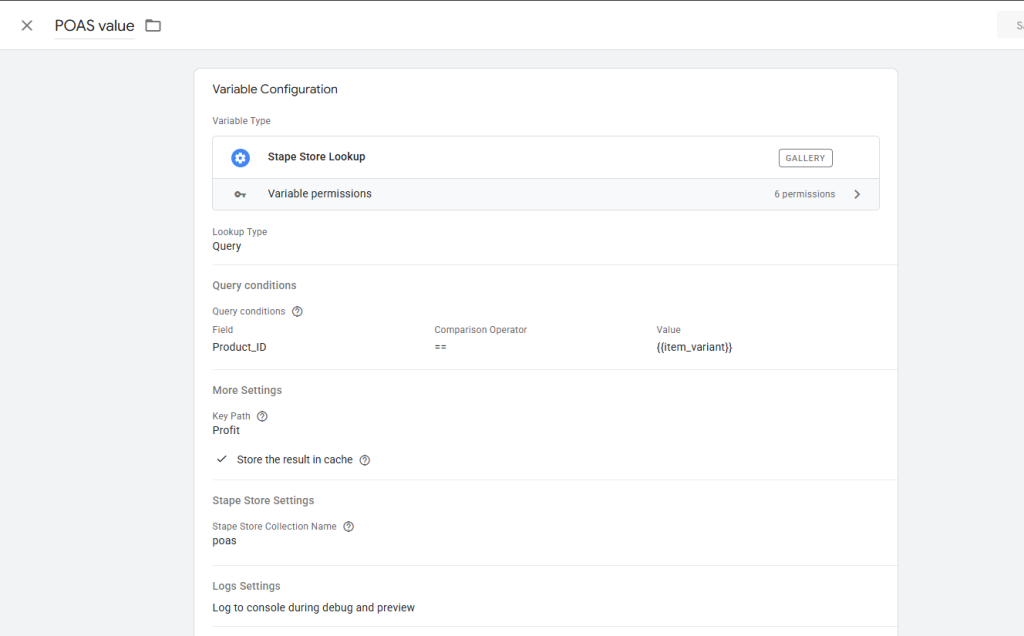The width and height of the screenshot is (1024, 636).
Task: Select the Stape Store Lookup variable type
Action: [317, 157]
